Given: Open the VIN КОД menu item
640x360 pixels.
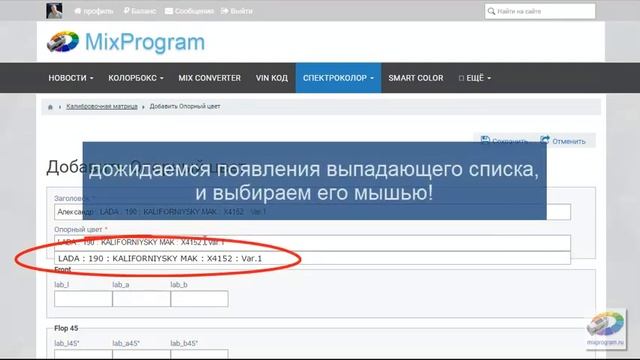Looking at the screenshot, I should click(x=272, y=78).
